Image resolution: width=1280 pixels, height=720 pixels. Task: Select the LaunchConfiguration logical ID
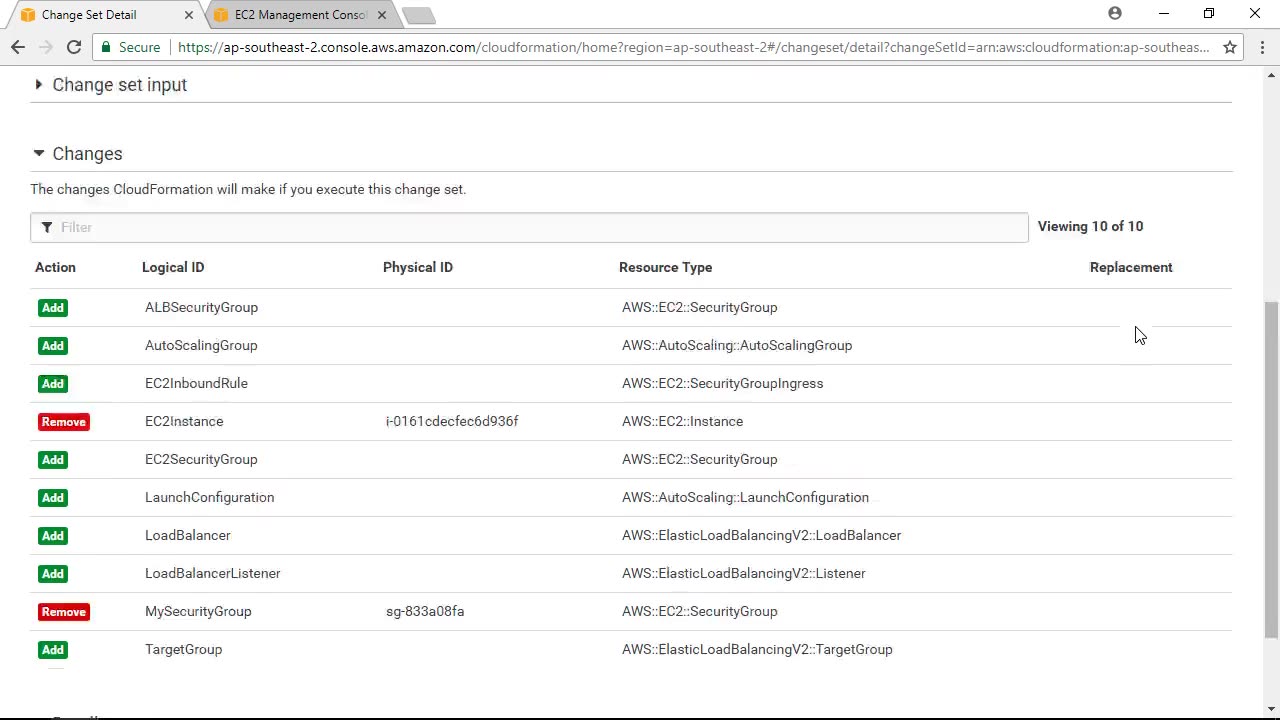pyautogui.click(x=209, y=497)
